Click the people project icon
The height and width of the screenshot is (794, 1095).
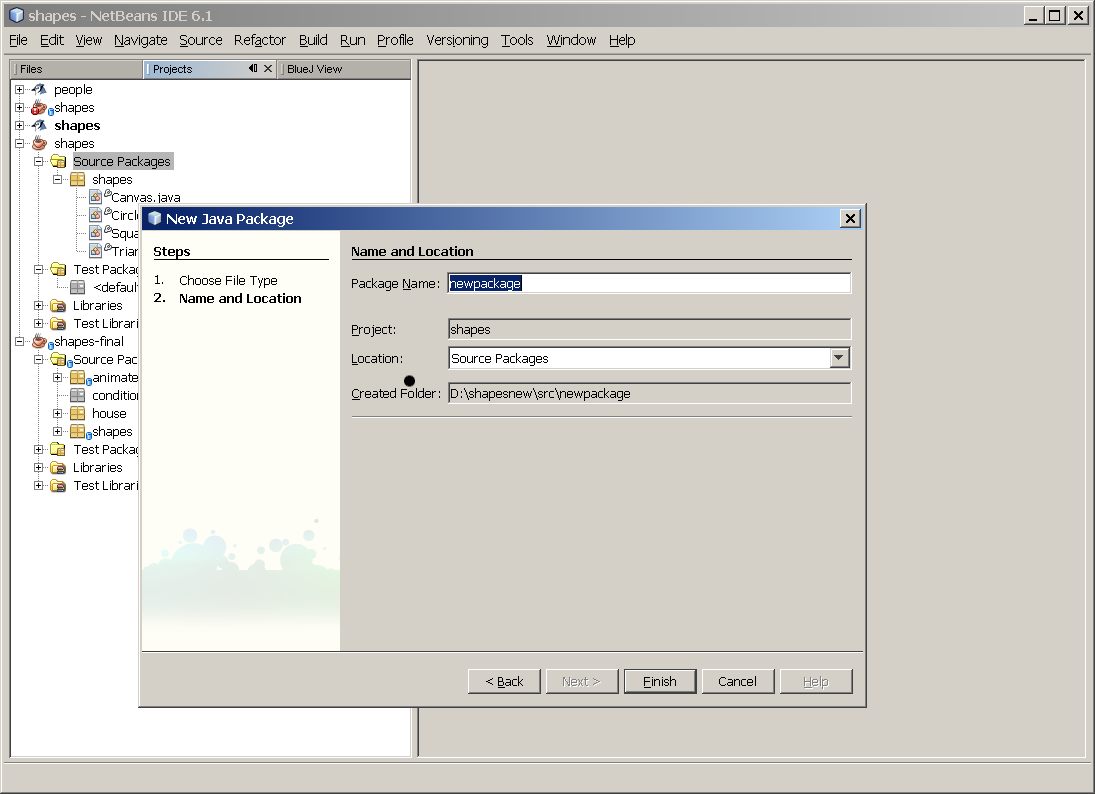click(x=39, y=89)
